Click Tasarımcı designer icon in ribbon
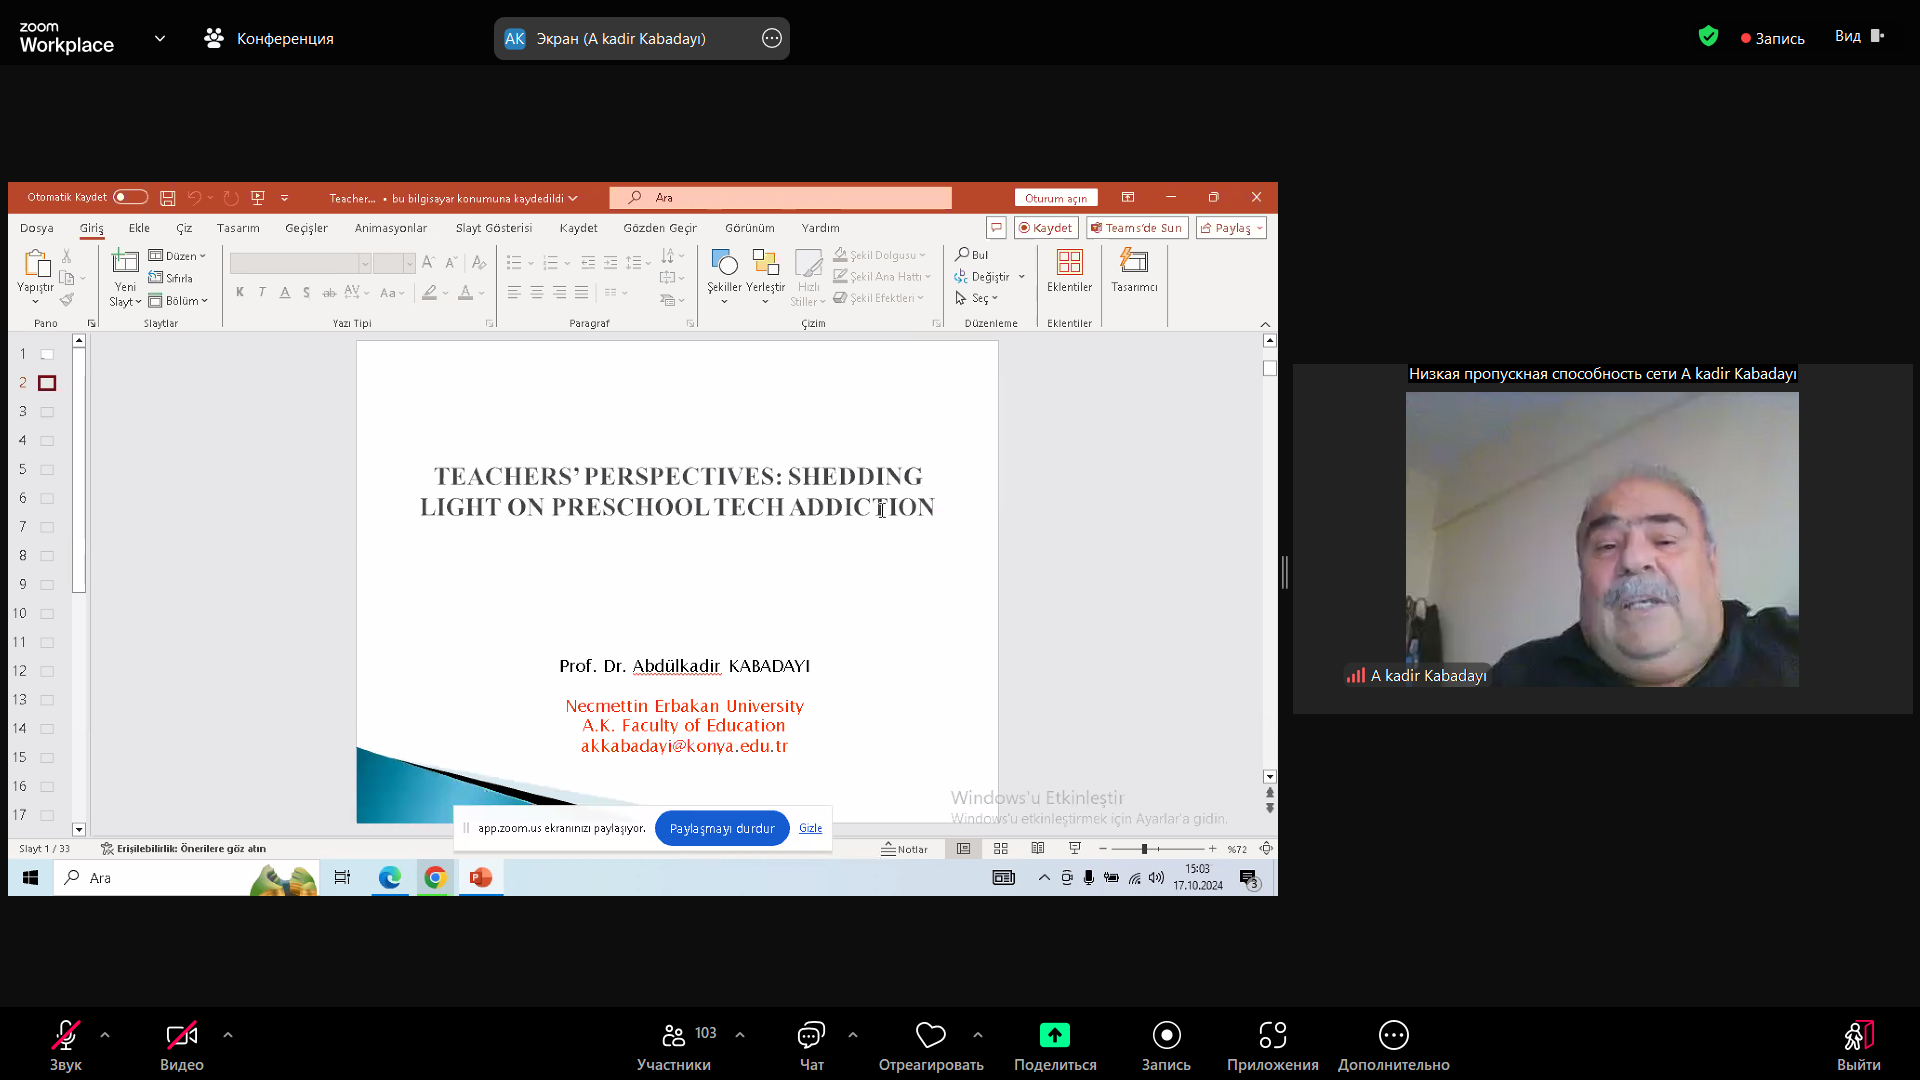Screen dimensions: 1920x1080 (1134, 262)
